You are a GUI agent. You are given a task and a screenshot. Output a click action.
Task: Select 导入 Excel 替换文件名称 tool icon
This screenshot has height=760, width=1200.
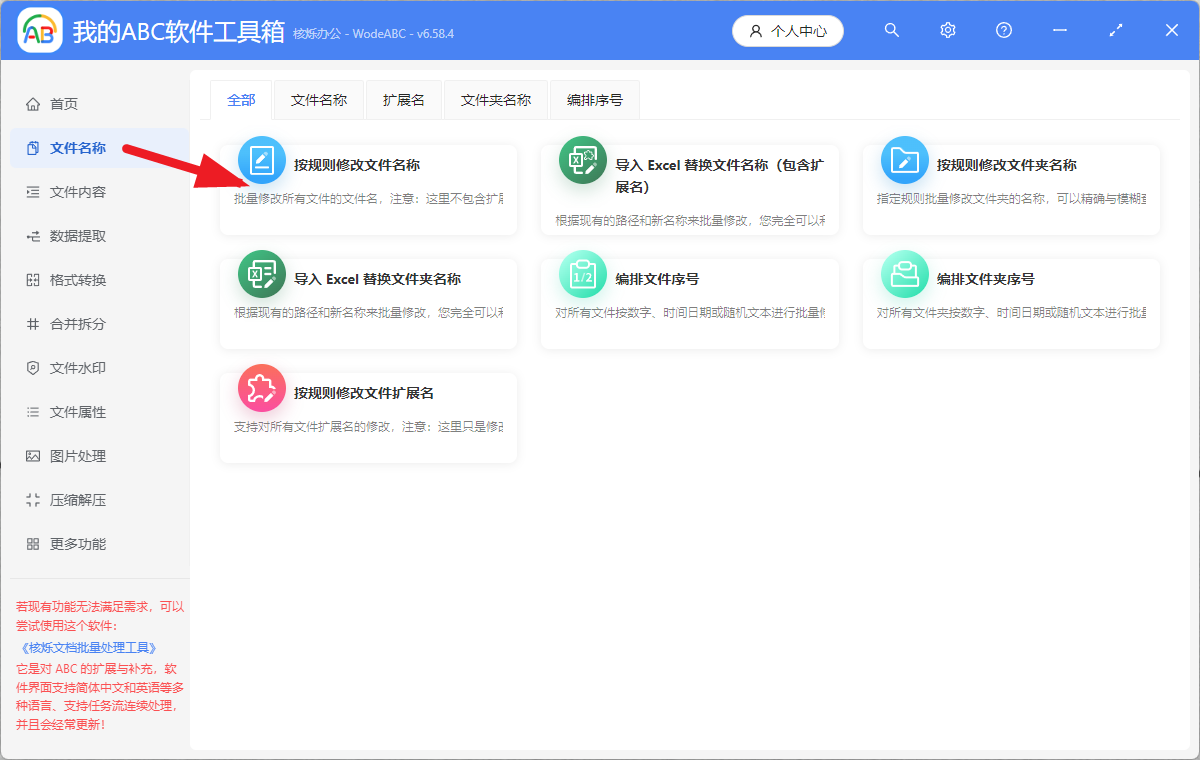coord(583,159)
